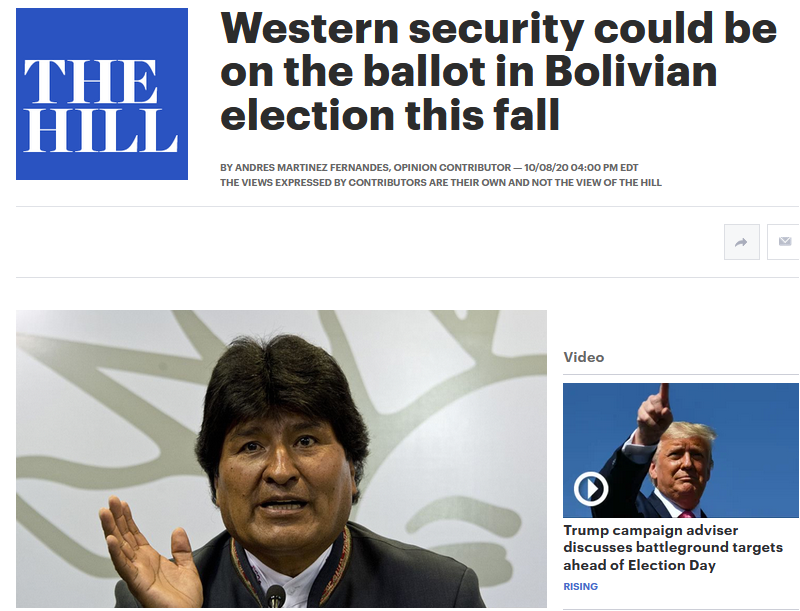
Task: Click the RISING category link
Action: (x=580, y=587)
